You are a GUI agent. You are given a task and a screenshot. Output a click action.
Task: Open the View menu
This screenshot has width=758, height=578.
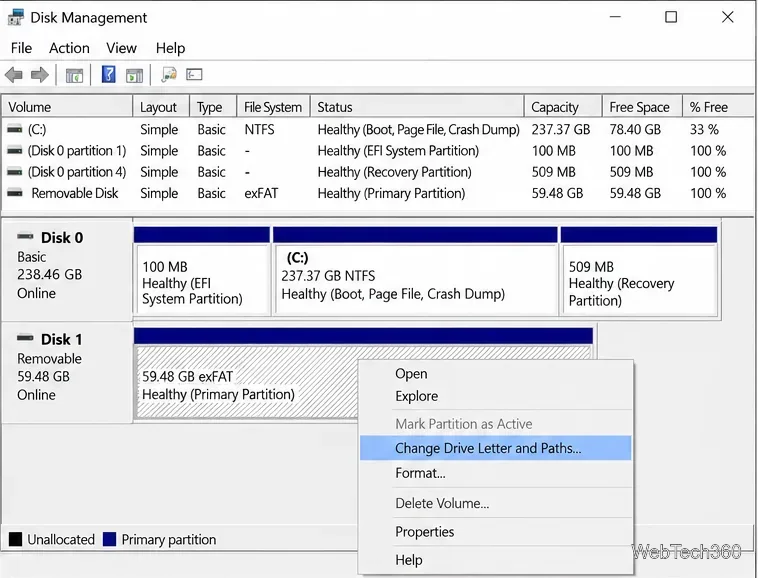pyautogui.click(x=121, y=48)
